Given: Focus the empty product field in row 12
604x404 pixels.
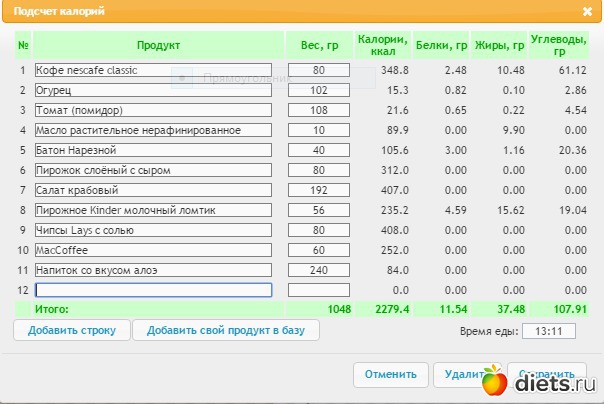Looking at the screenshot, I should (x=153, y=290).
